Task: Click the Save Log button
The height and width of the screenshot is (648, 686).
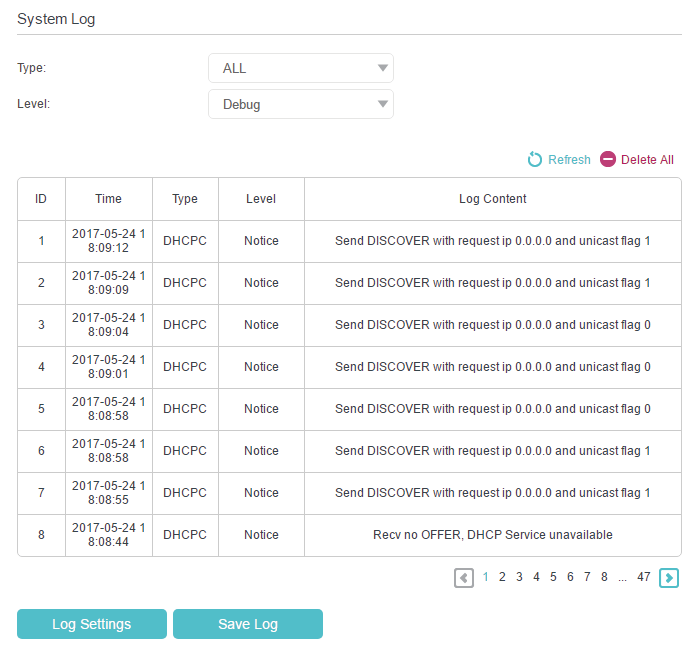Action: pyautogui.click(x=248, y=624)
